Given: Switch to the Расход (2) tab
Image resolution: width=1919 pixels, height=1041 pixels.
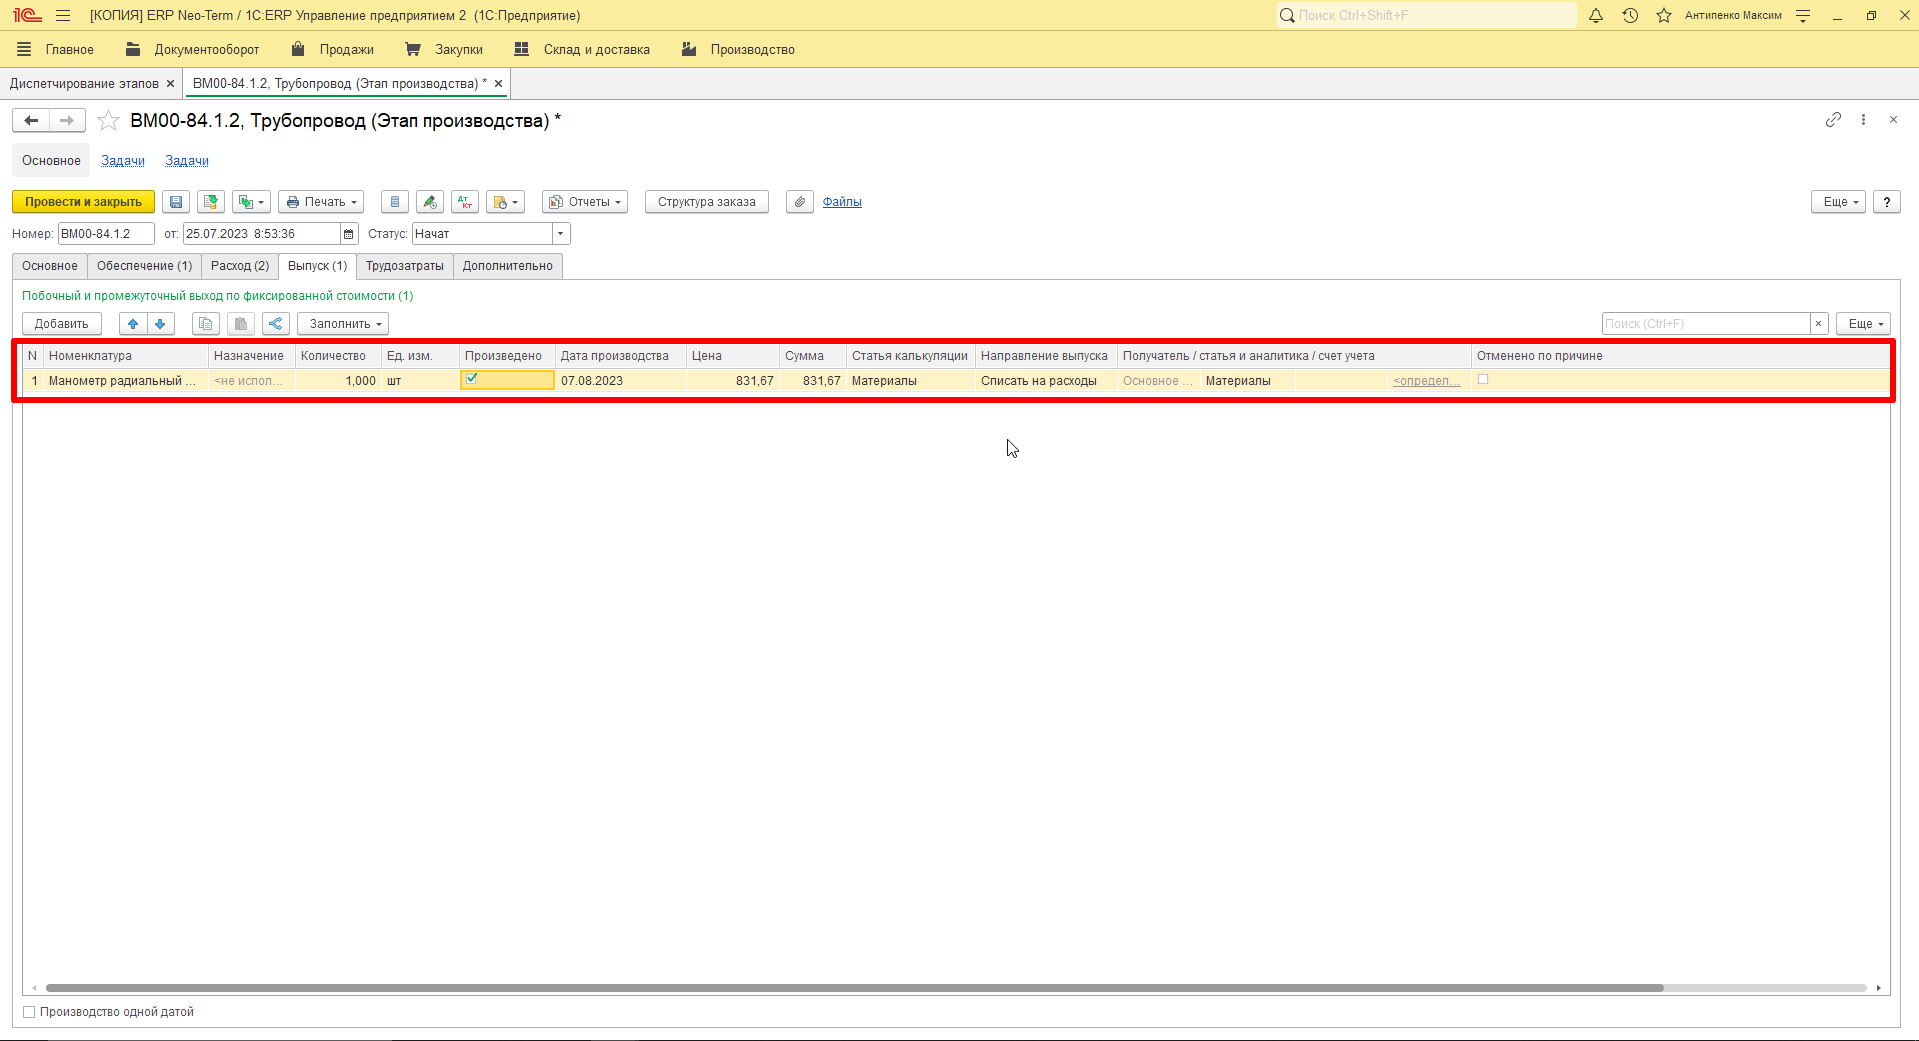Looking at the screenshot, I should 240,266.
